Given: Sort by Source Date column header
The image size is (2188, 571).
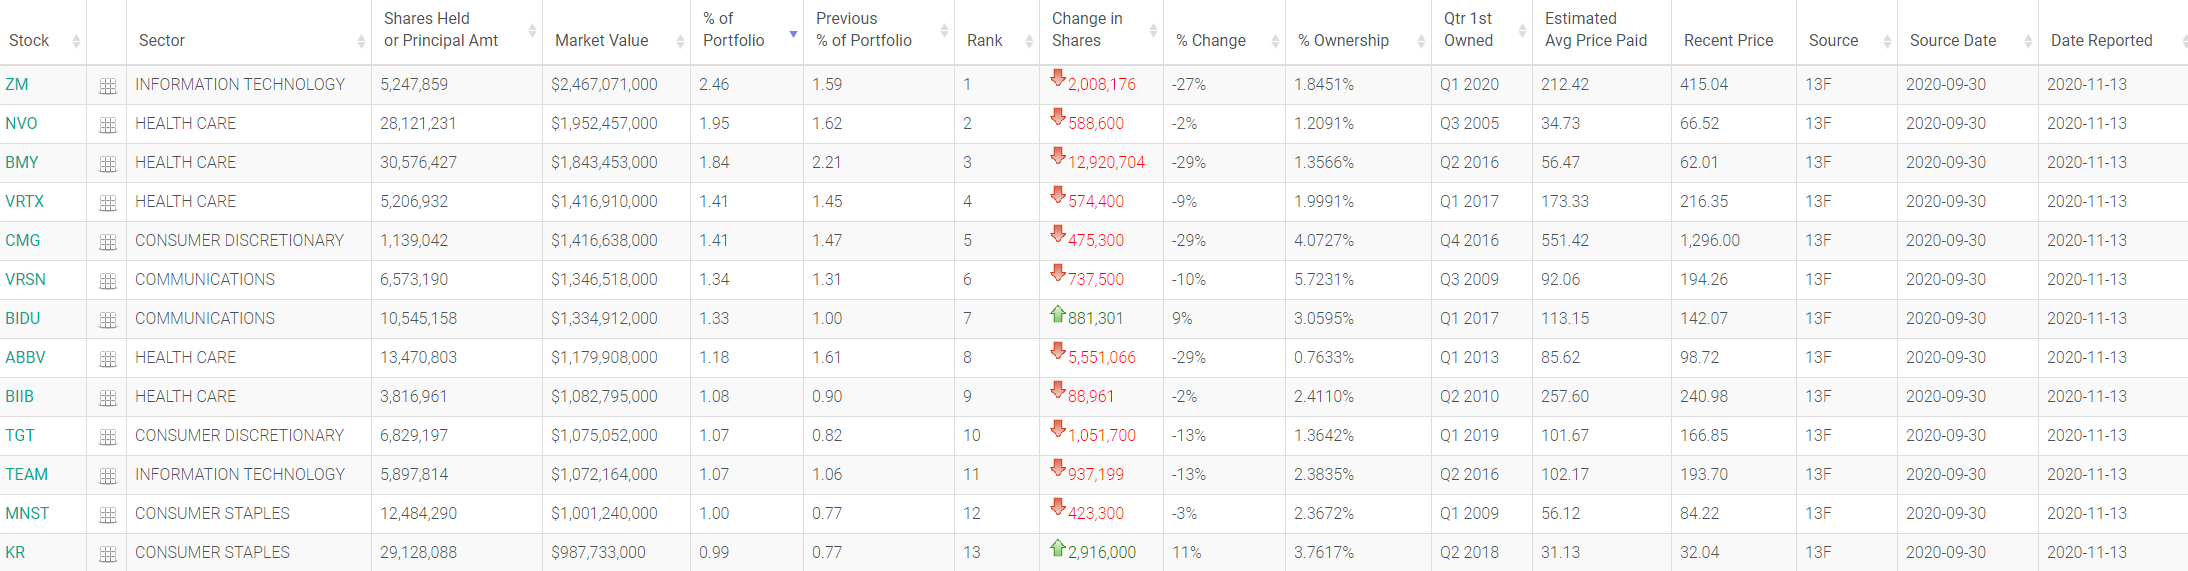Looking at the screenshot, I should [1953, 40].
